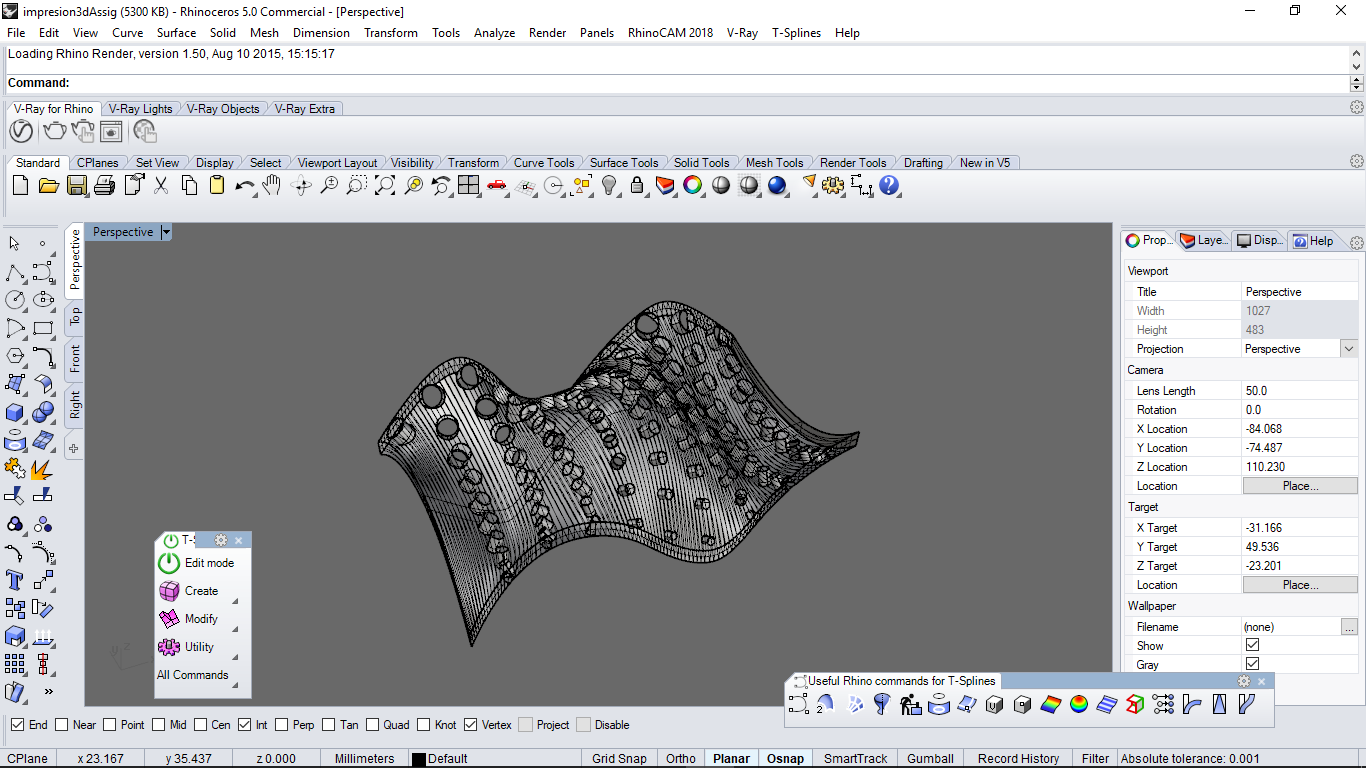Click the Print icon in the Standard toolbar

coord(104,185)
